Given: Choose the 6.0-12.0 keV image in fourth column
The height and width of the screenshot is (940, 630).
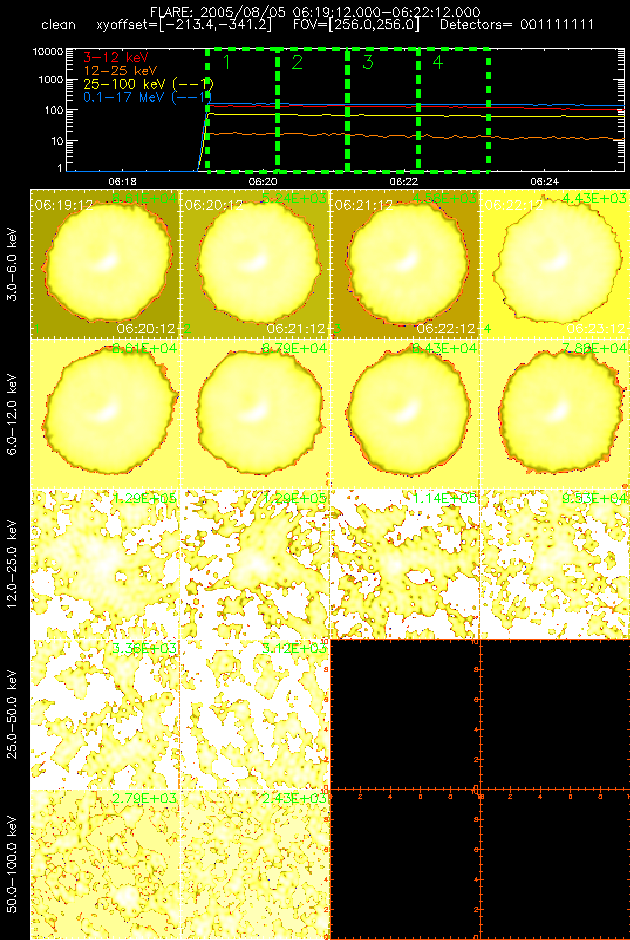Looking at the screenshot, I should click(x=554, y=414).
